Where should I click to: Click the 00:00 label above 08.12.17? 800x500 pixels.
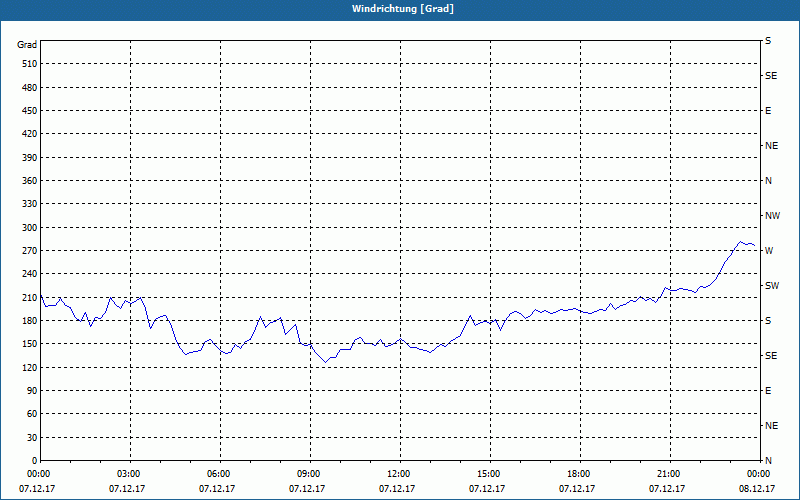(x=759, y=474)
